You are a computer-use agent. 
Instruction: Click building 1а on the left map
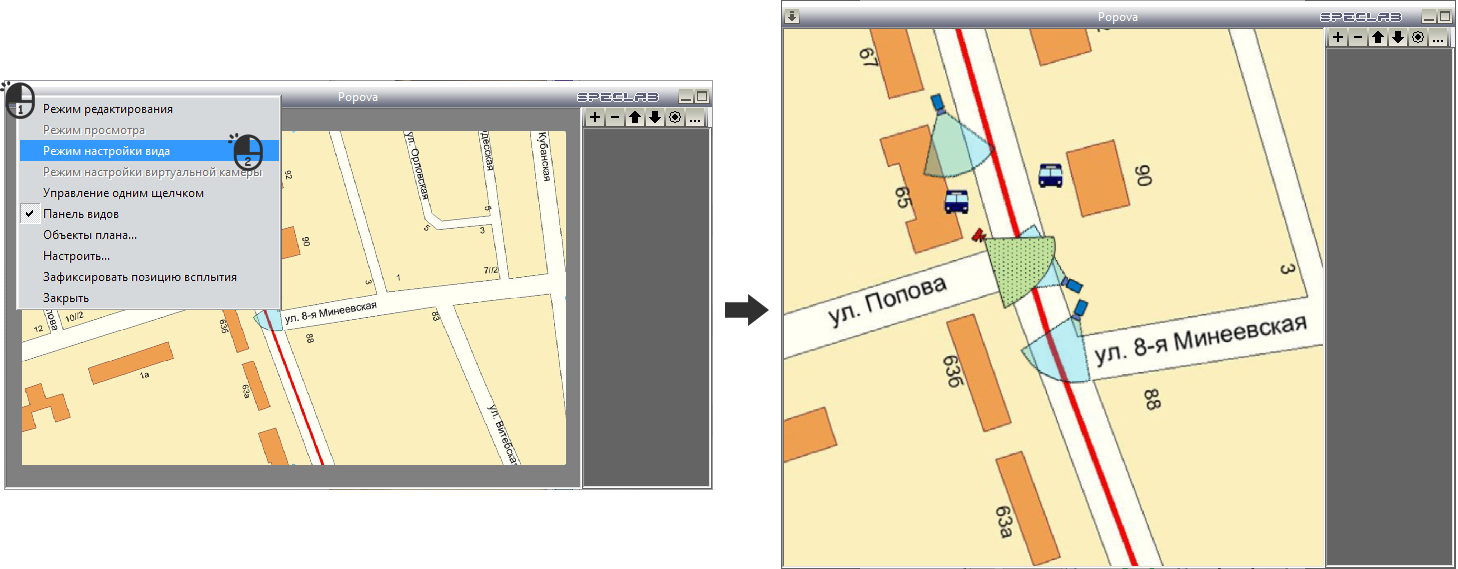click(133, 364)
